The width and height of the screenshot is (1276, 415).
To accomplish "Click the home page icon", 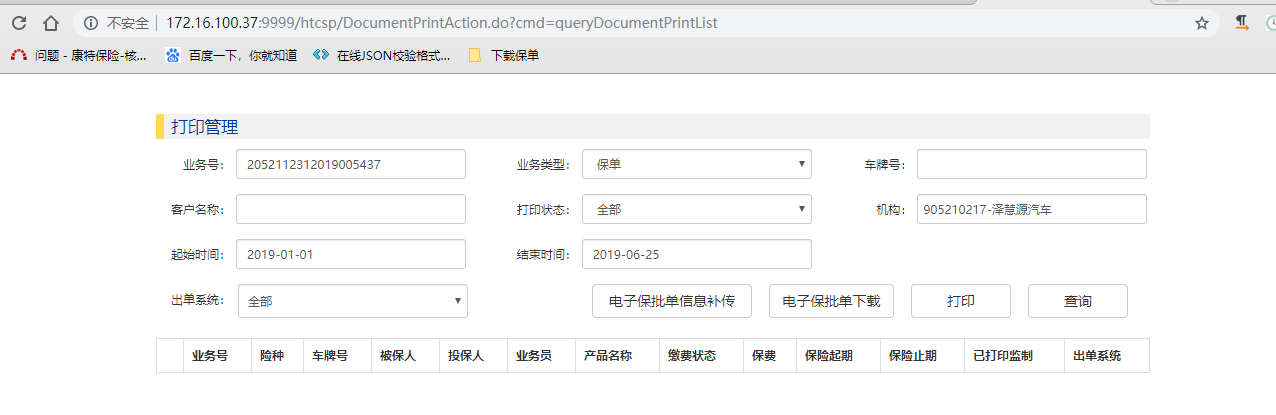I will click(x=51, y=22).
